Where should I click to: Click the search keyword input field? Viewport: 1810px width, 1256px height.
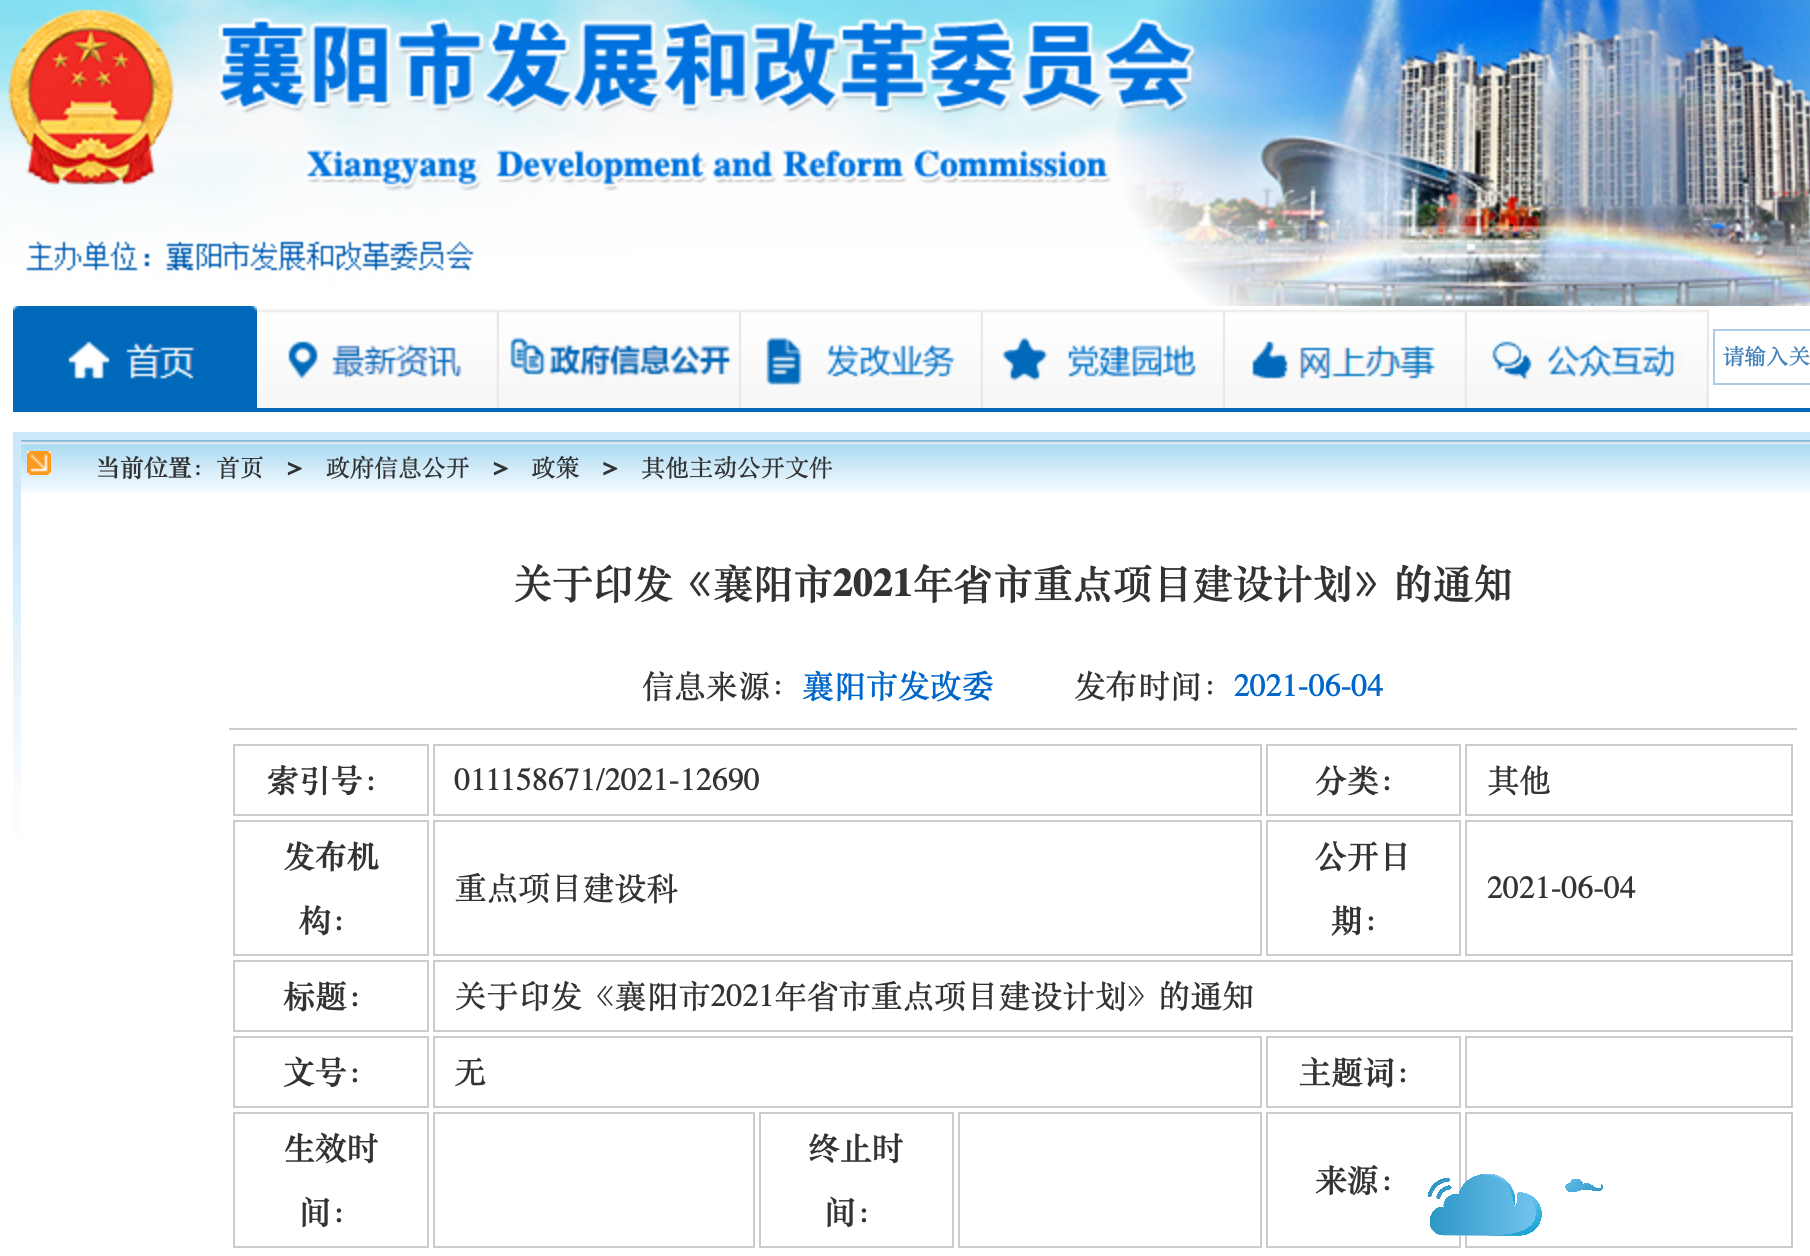click(1764, 357)
